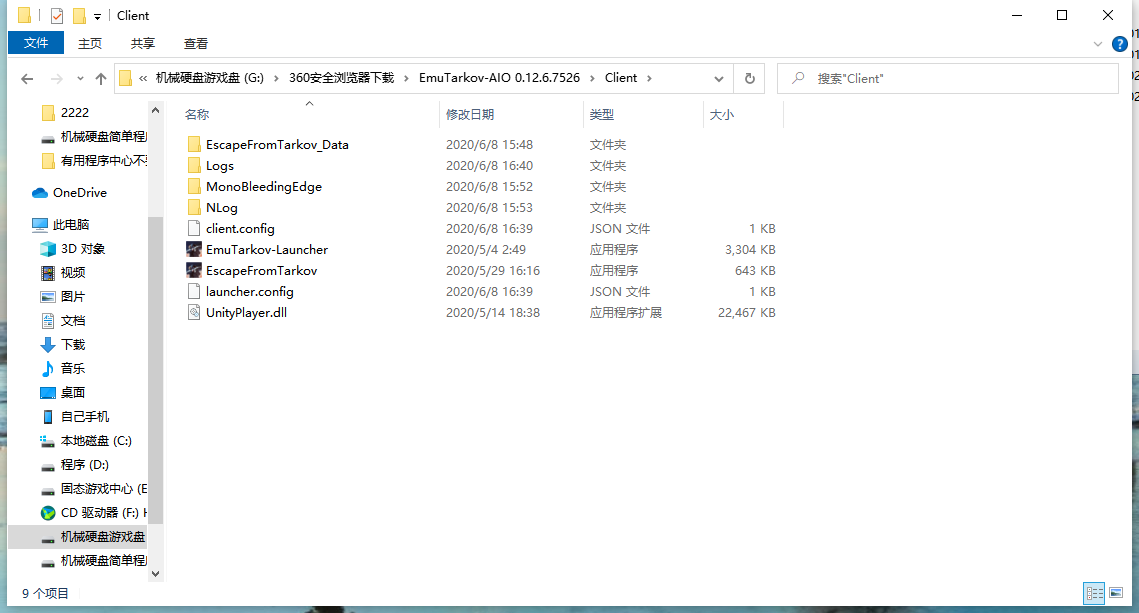The image size is (1139, 613).
Task: Select the MonoBleedingEdge folder icon
Action: (194, 187)
